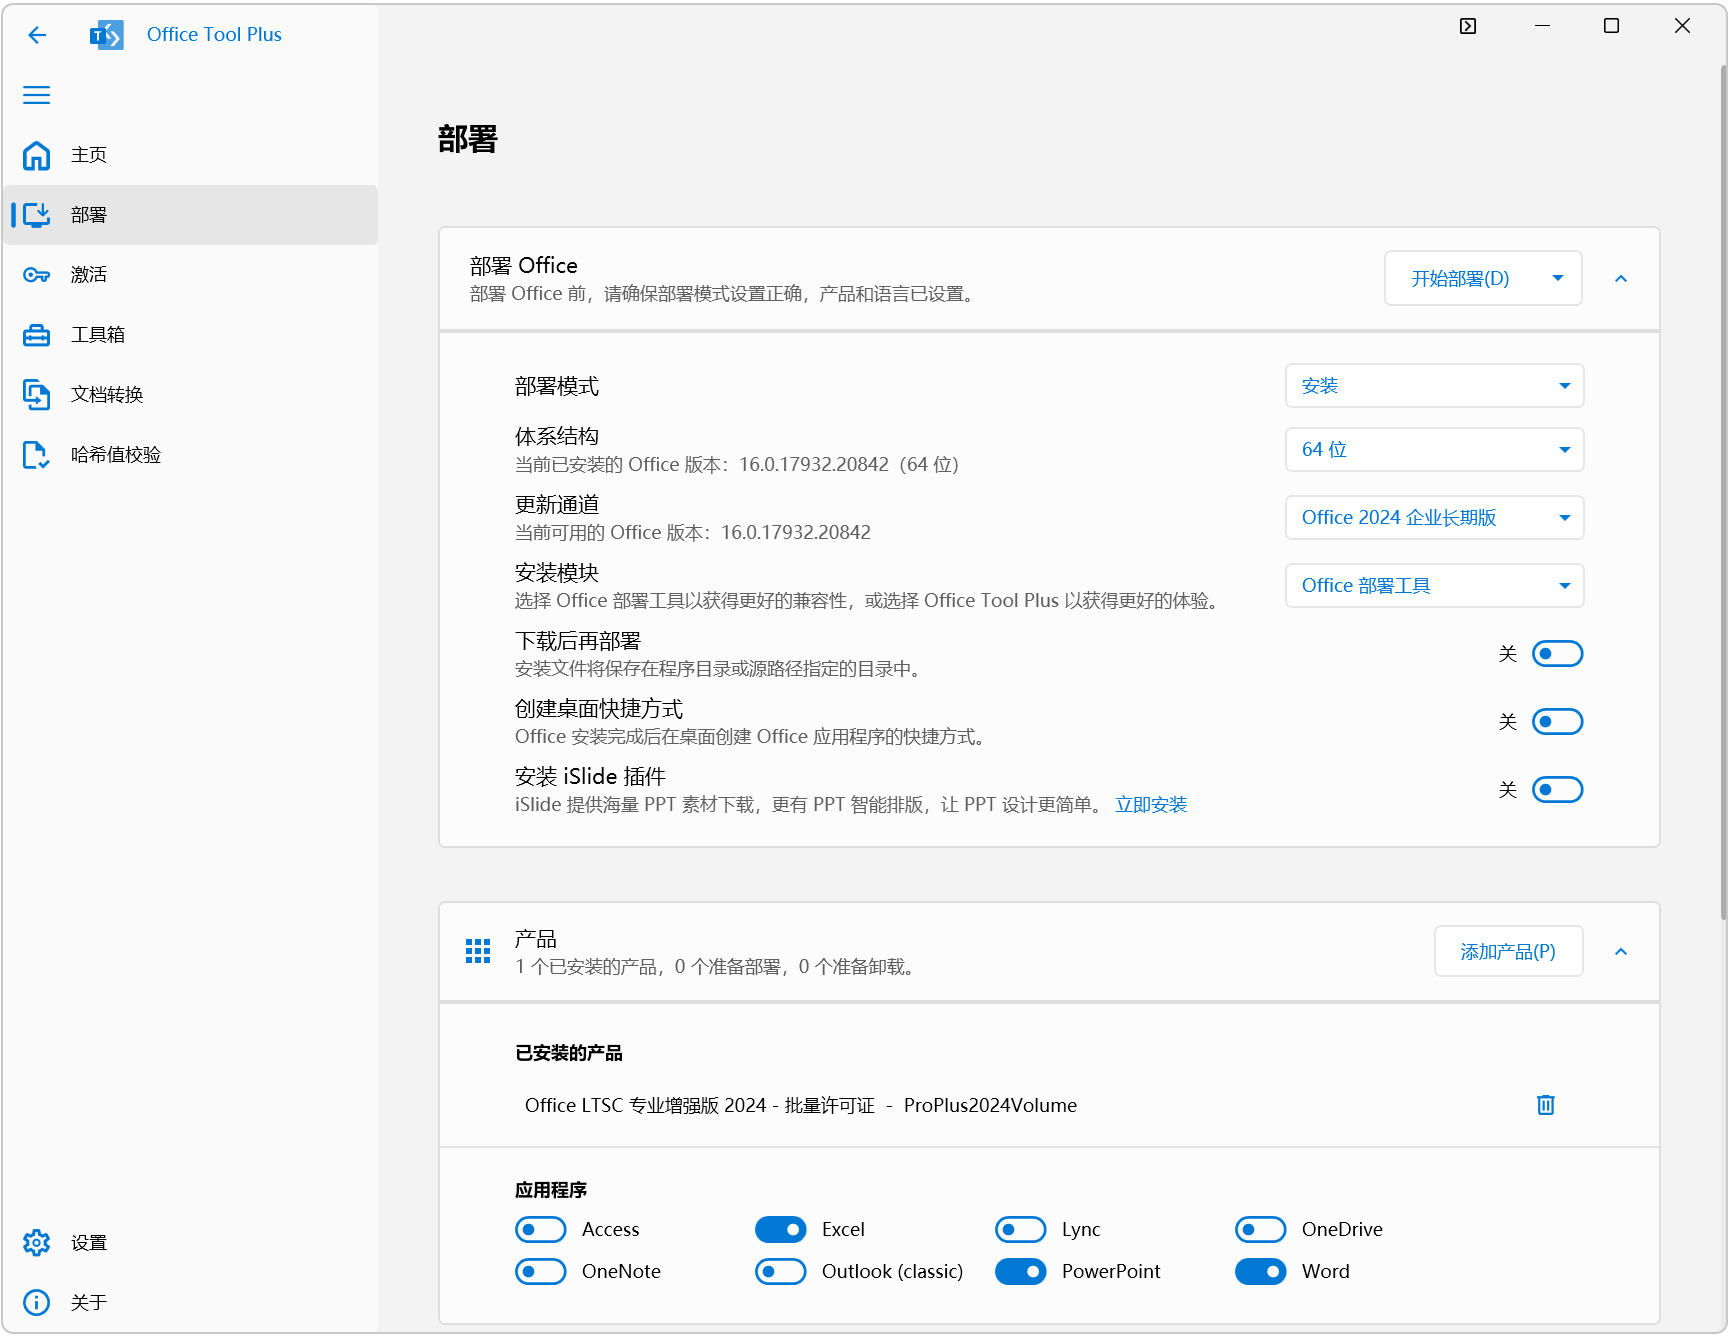Toggle the hamburger navigation menu
The image size is (1730, 1336).
(37, 95)
